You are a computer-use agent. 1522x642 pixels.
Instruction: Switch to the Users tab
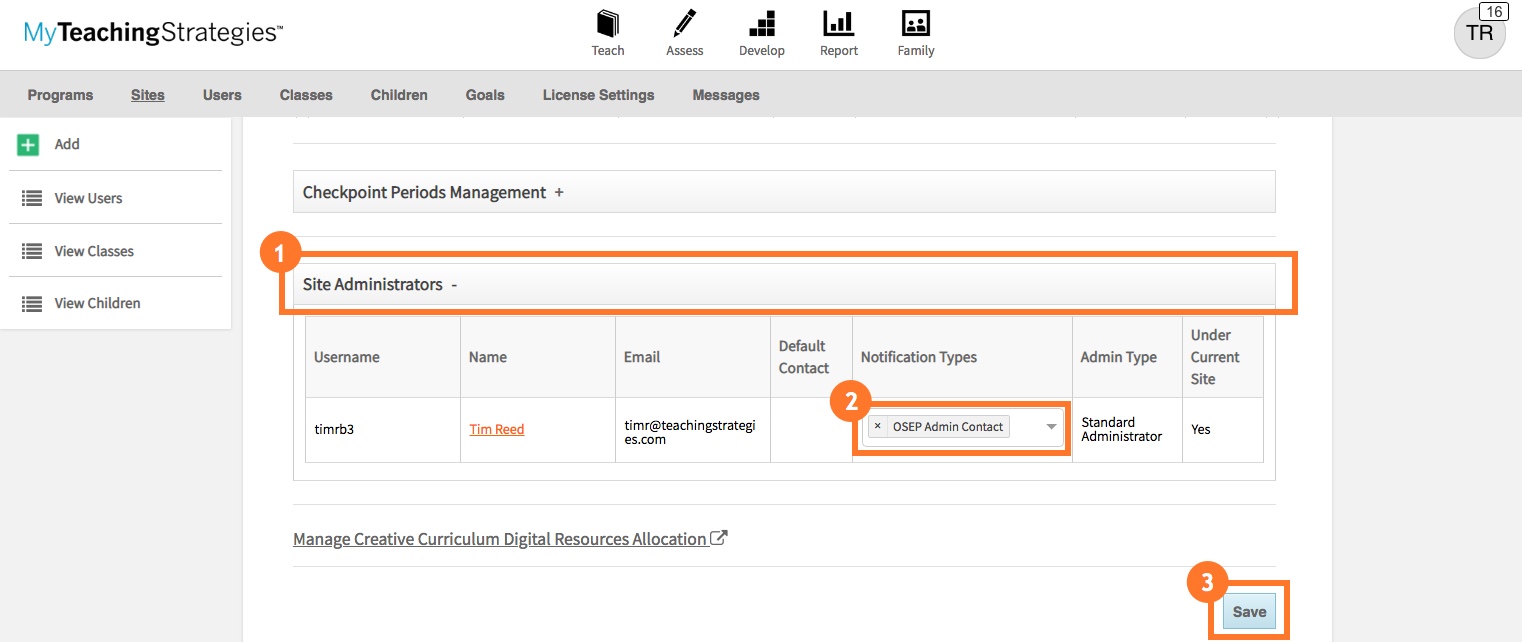click(222, 94)
